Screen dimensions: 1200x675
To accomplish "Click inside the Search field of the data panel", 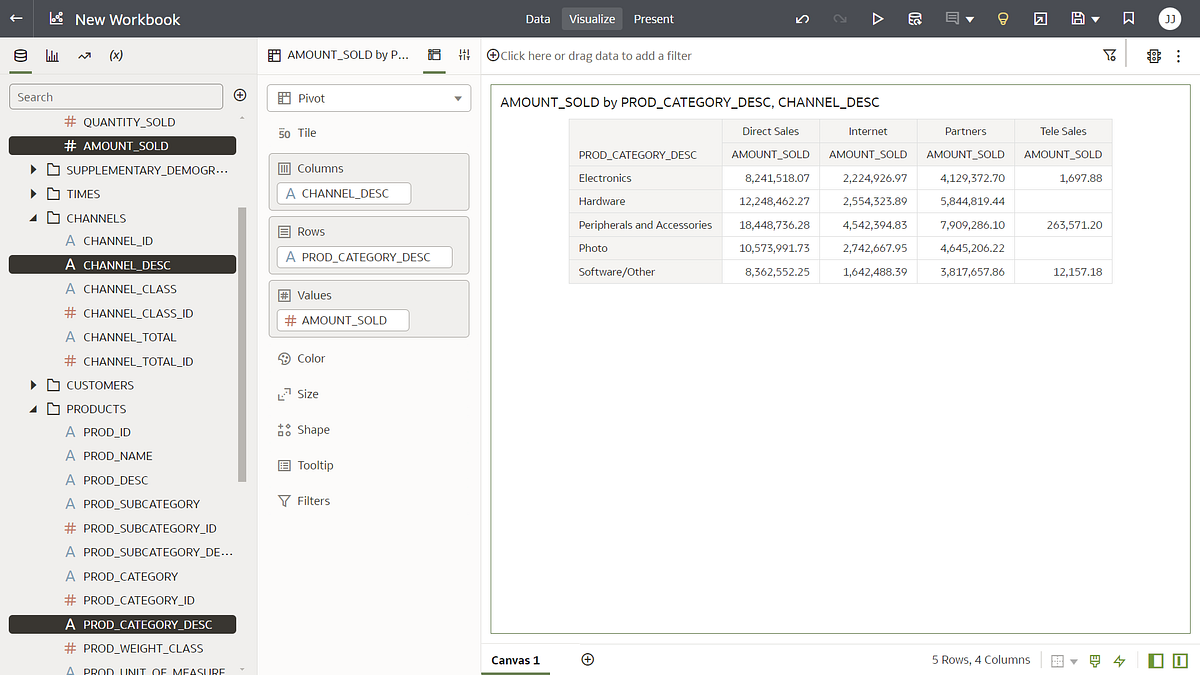I will tap(115, 96).
